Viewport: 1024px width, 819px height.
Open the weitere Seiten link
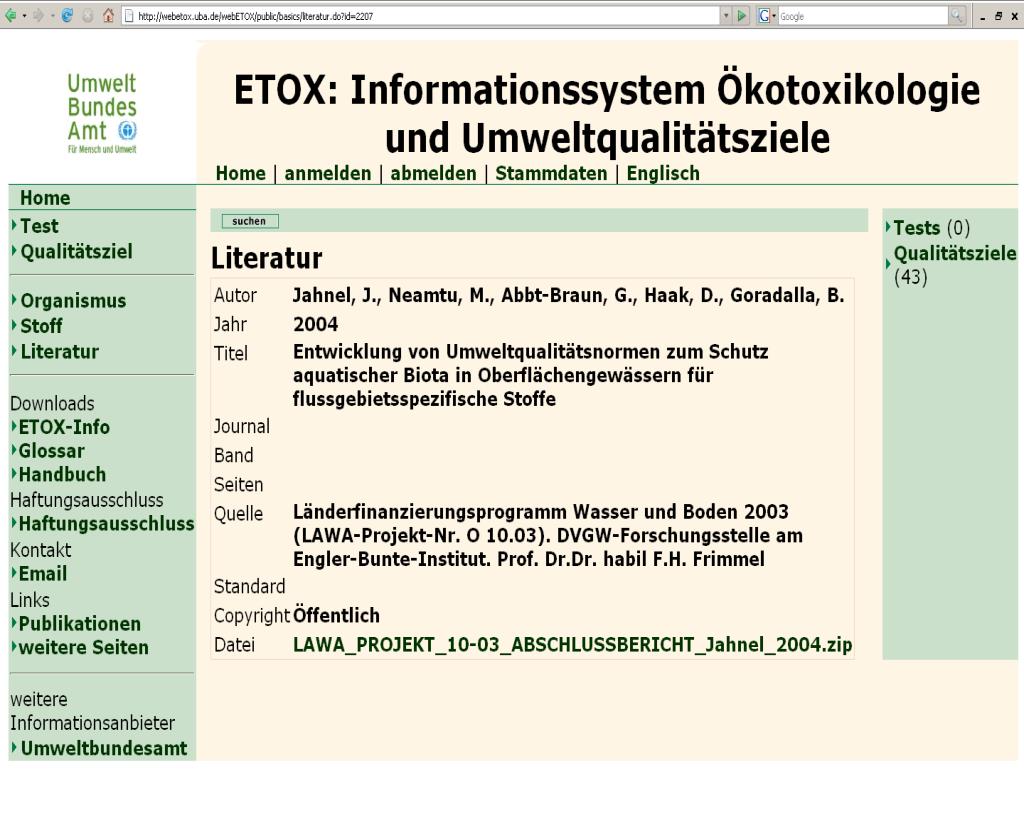(84, 647)
